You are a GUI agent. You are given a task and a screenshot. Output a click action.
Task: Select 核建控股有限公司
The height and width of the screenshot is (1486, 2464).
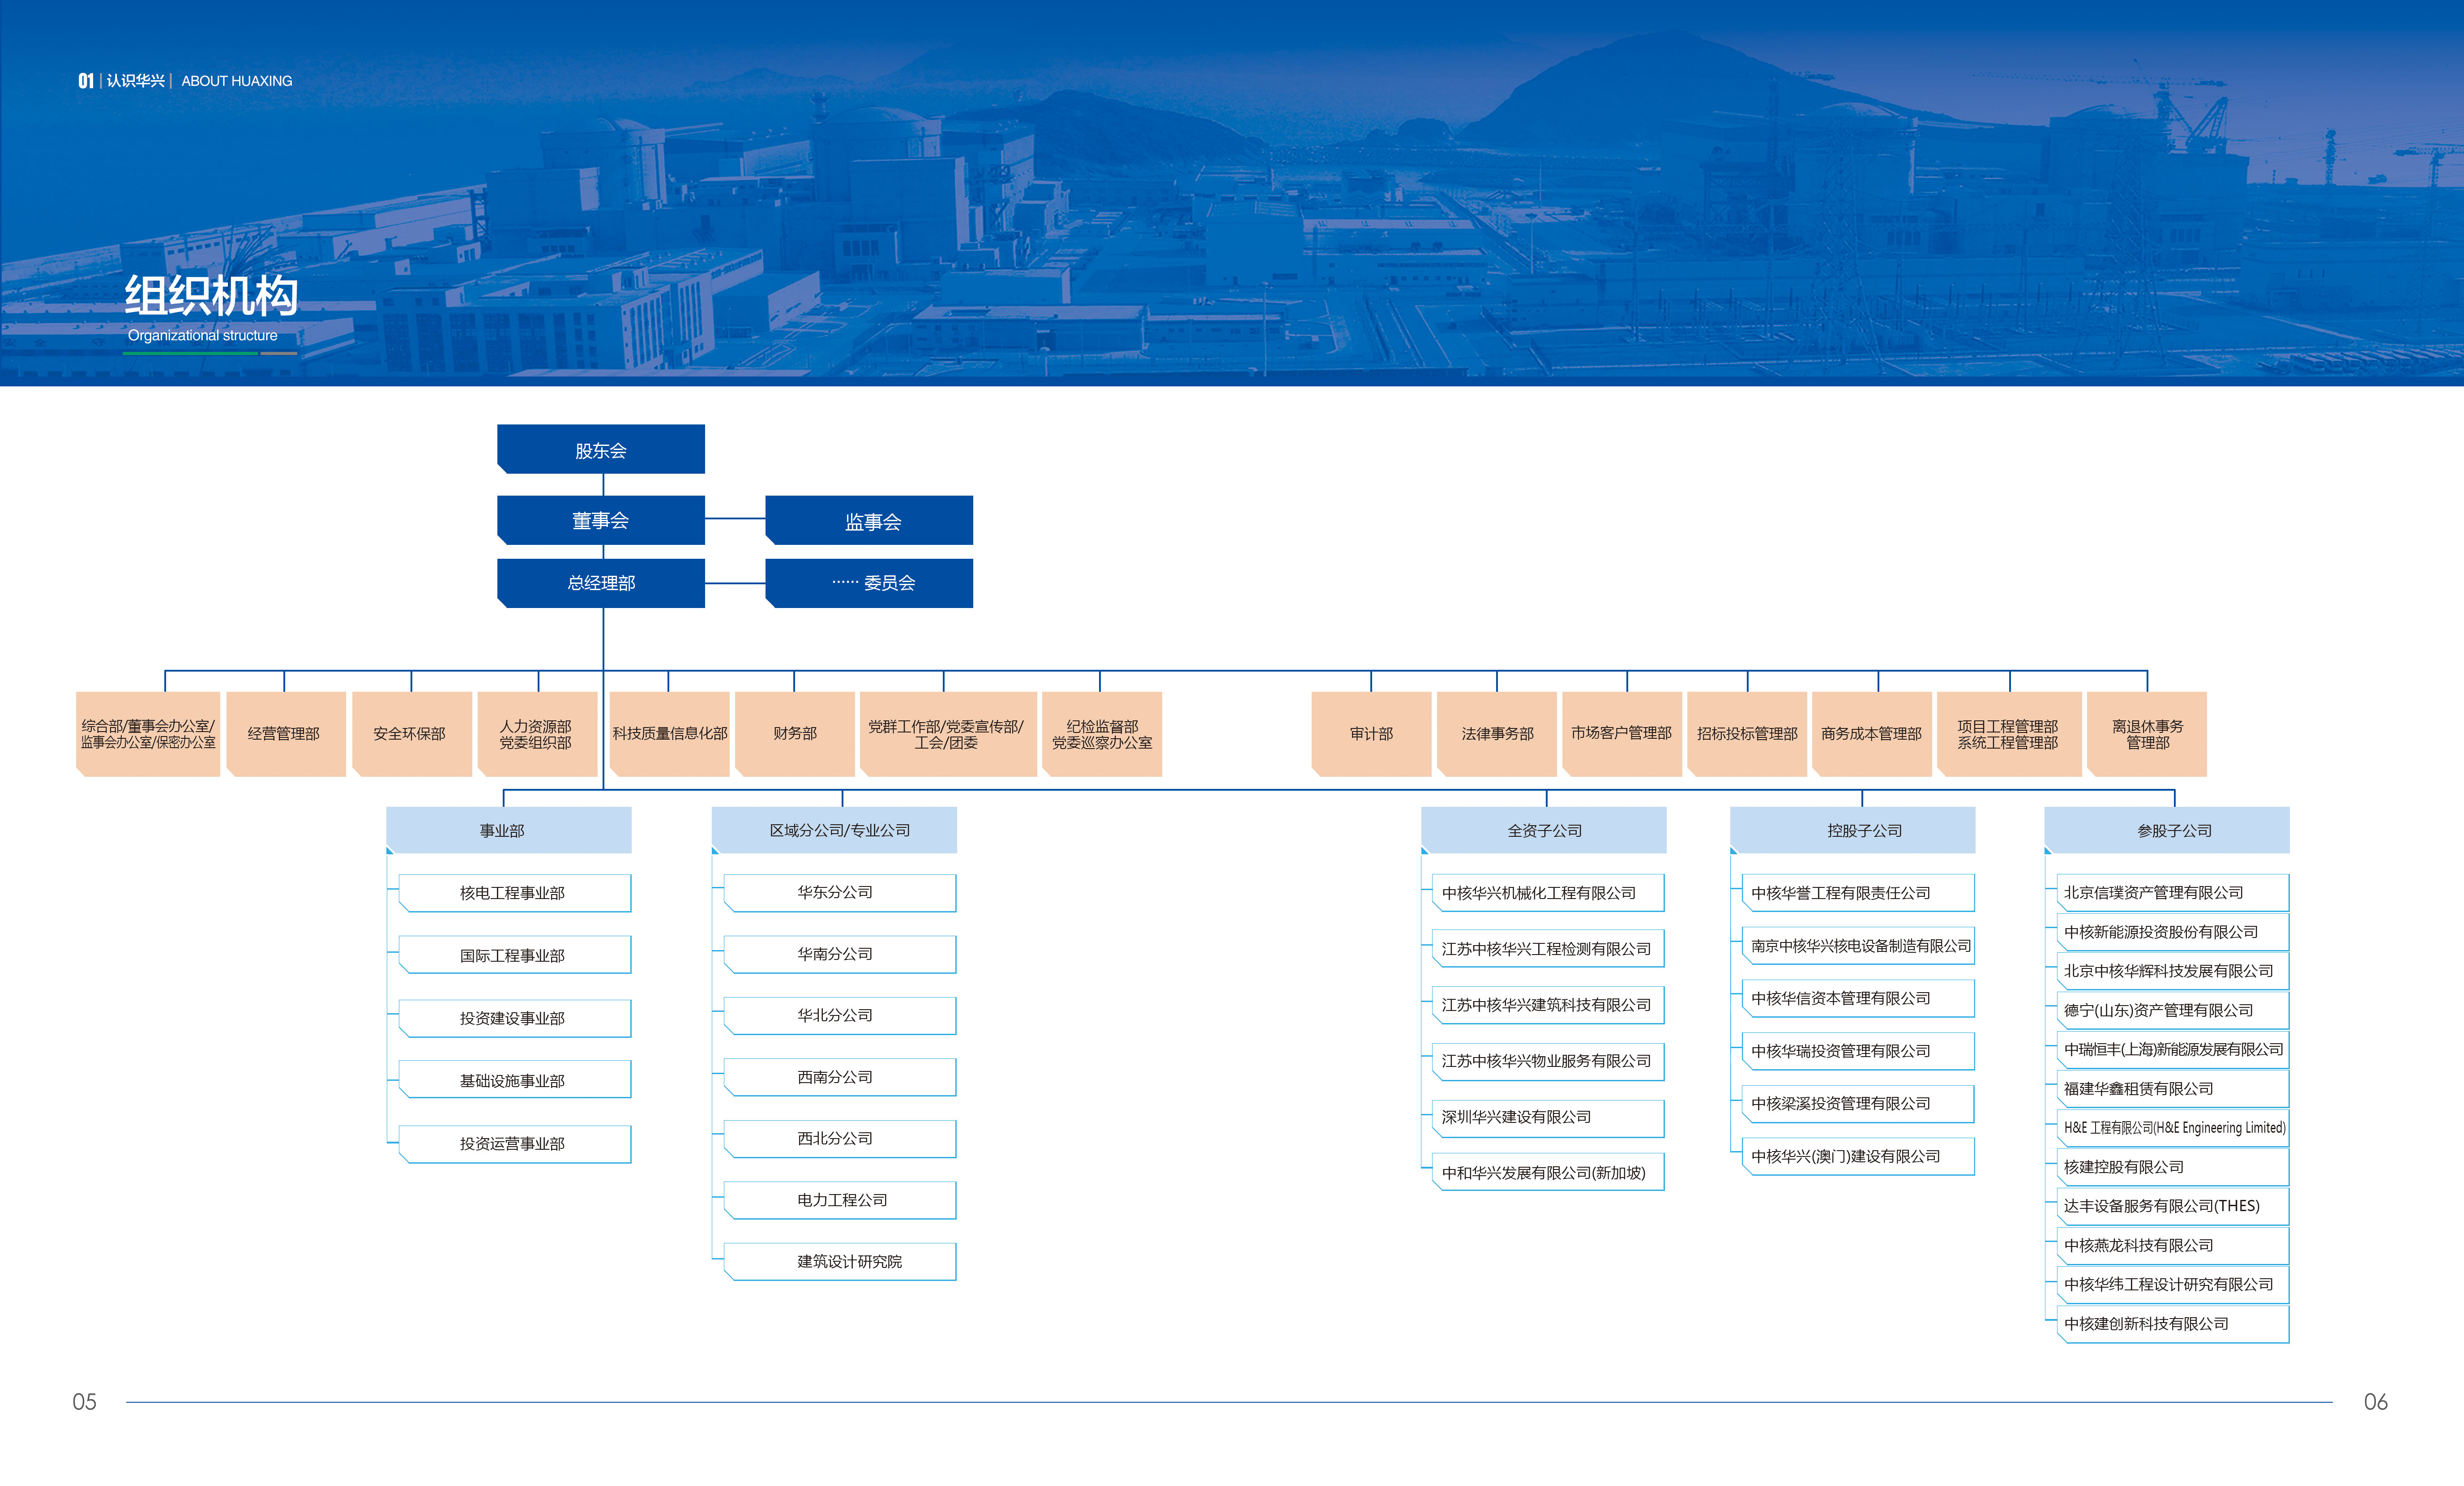(x=2173, y=1167)
